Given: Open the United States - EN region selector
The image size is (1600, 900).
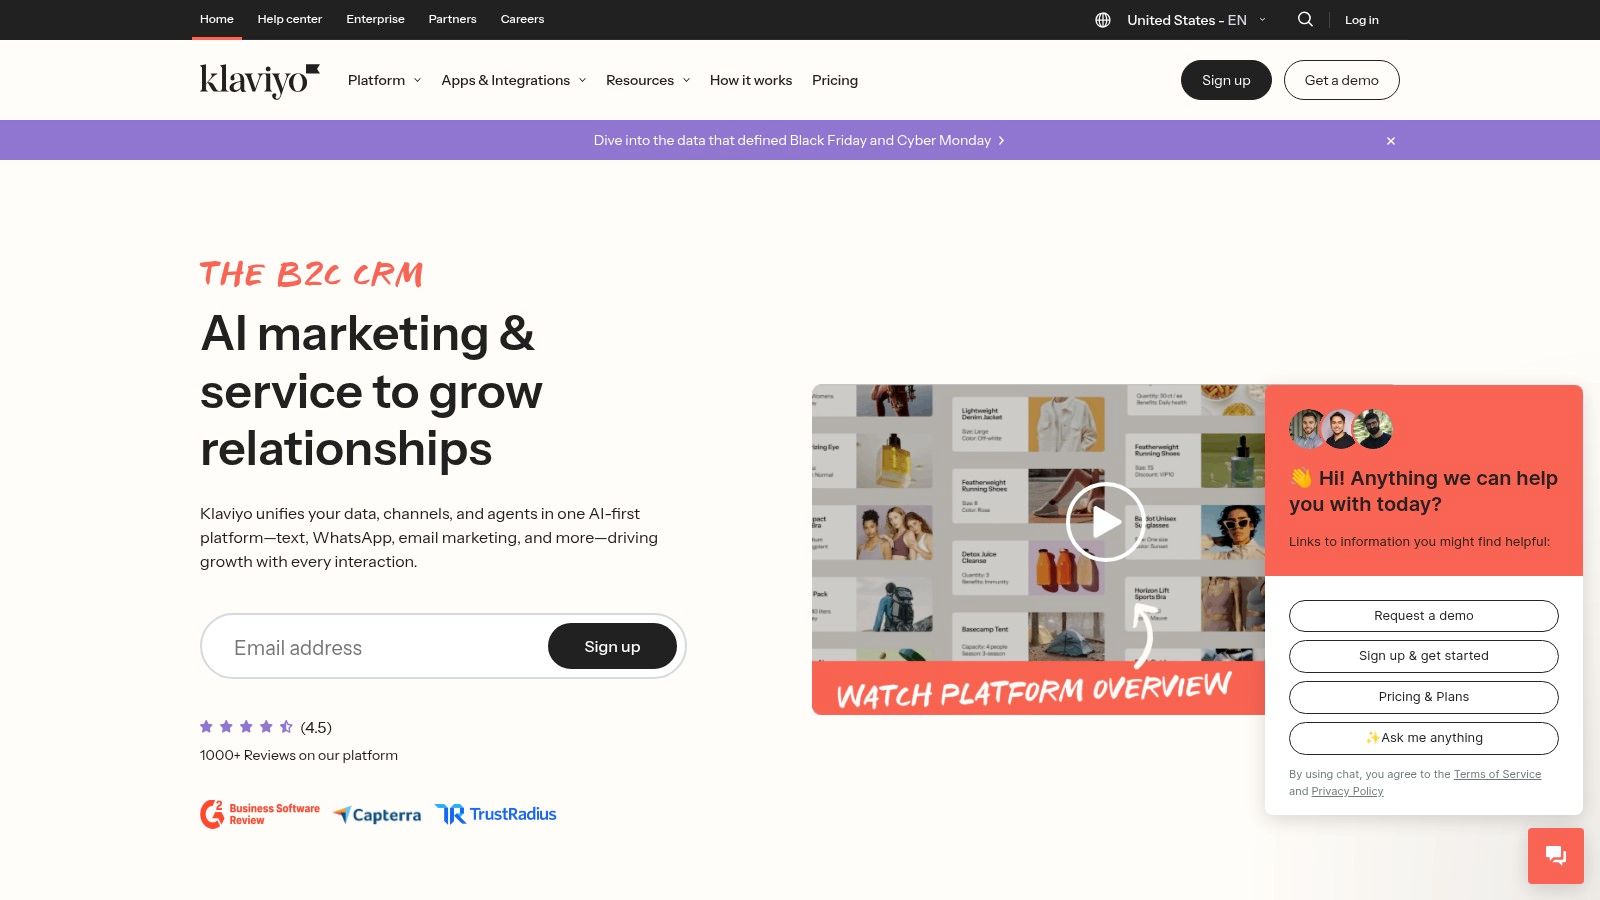Looking at the screenshot, I should coord(1196,20).
